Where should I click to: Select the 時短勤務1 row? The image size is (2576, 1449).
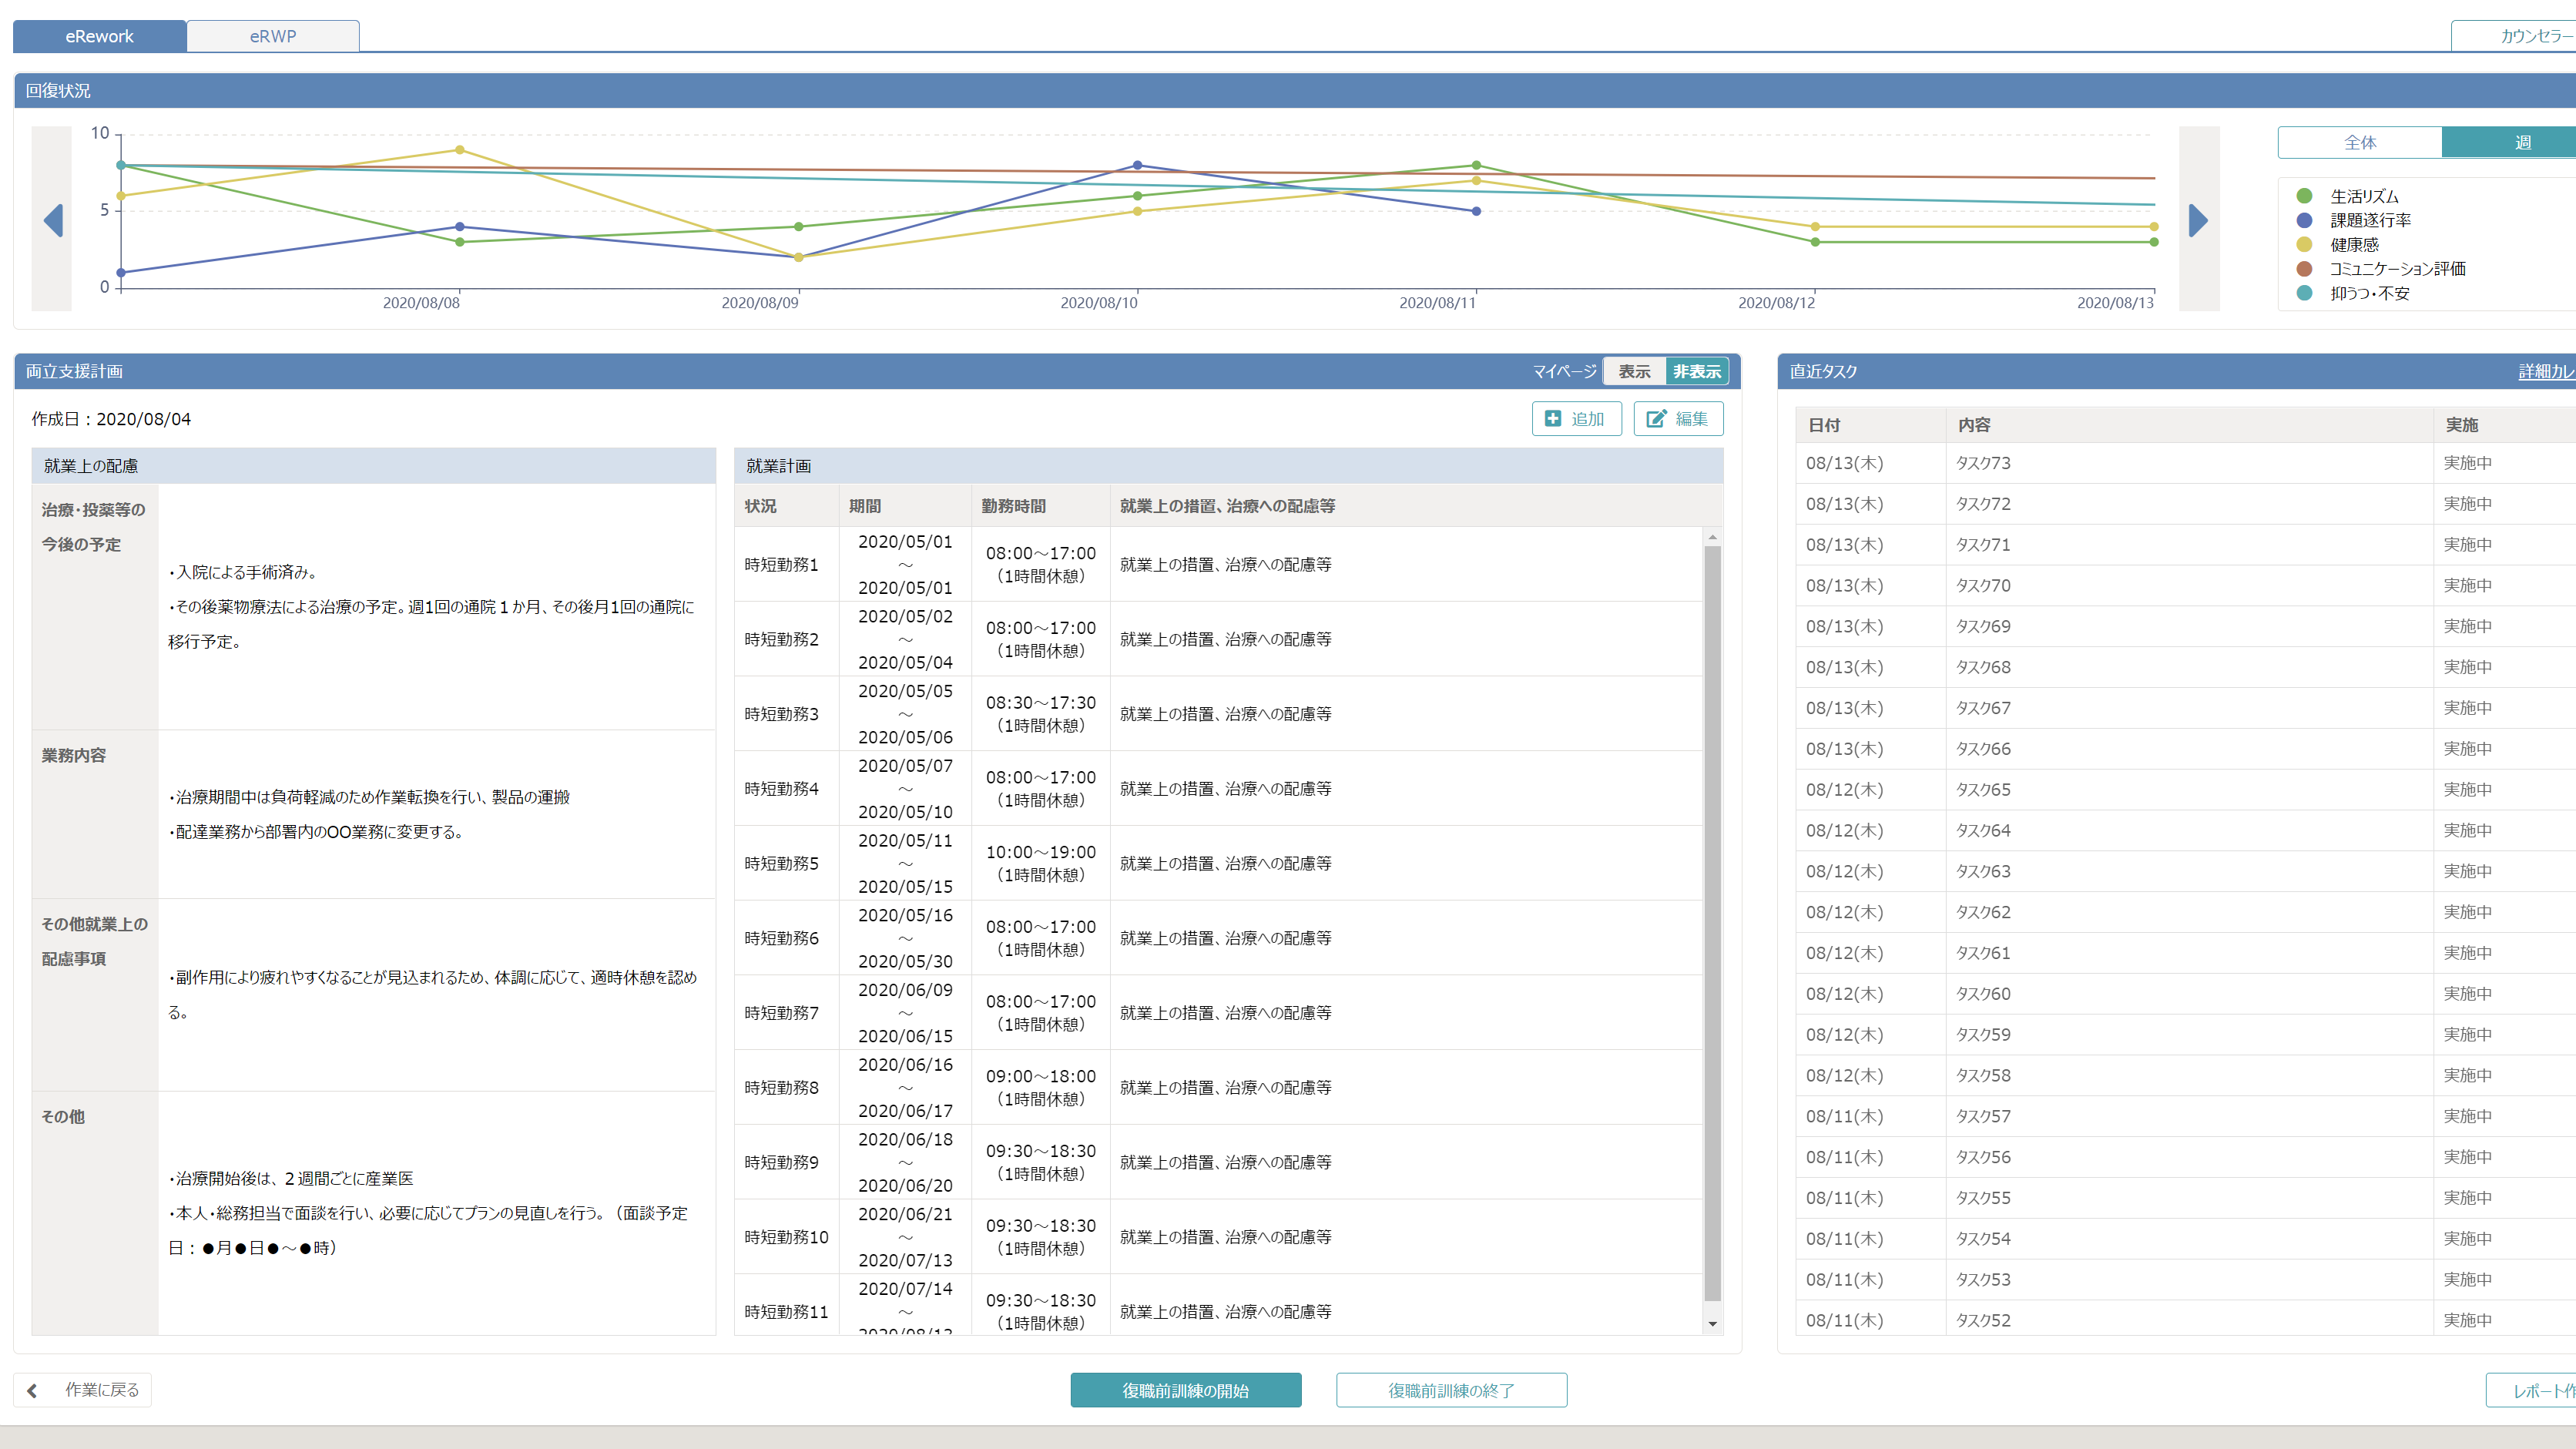tap(1218, 564)
